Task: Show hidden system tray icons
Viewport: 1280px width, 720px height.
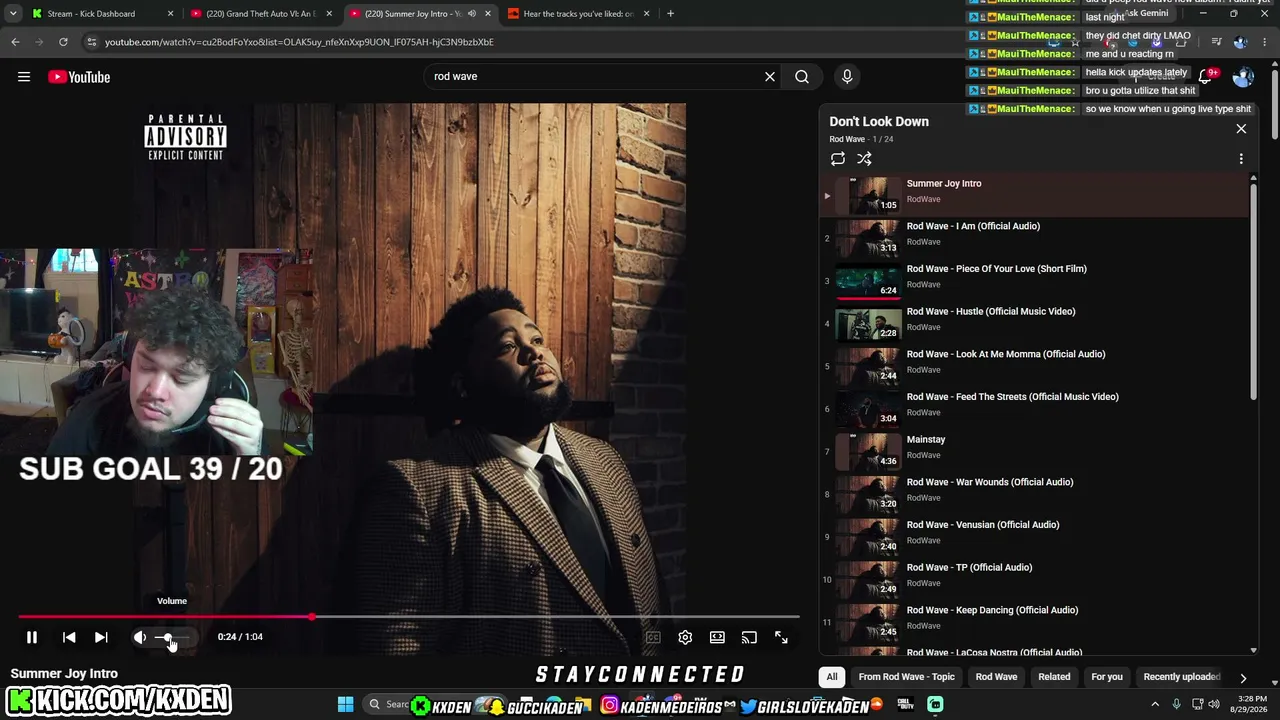Action: point(1155,705)
